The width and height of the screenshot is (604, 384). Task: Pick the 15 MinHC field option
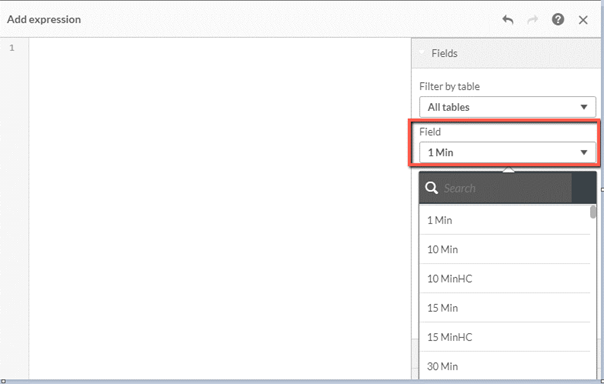(x=505, y=337)
